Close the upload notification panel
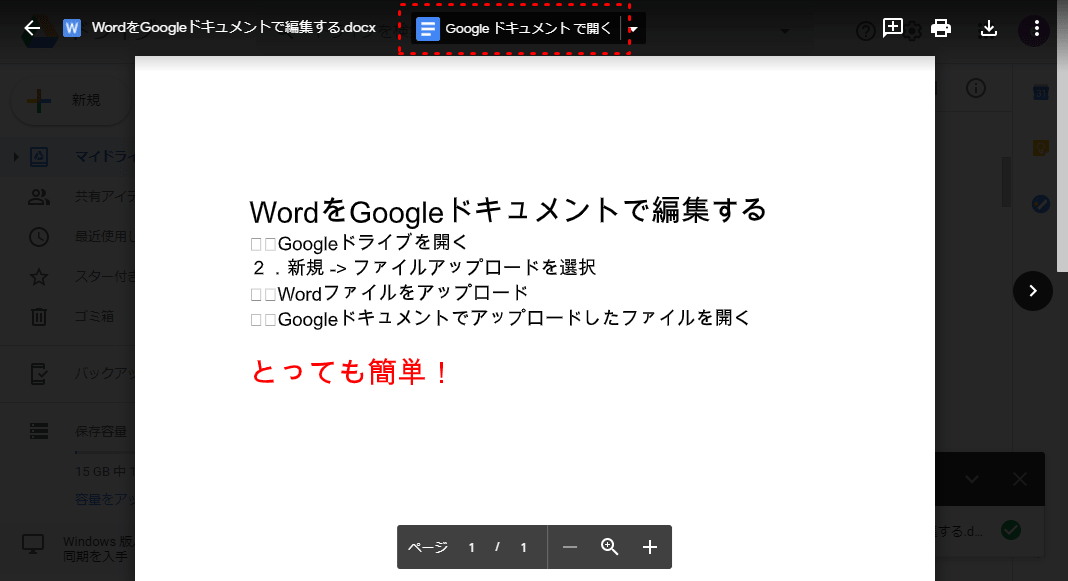The width and height of the screenshot is (1068, 581). click(x=1020, y=479)
